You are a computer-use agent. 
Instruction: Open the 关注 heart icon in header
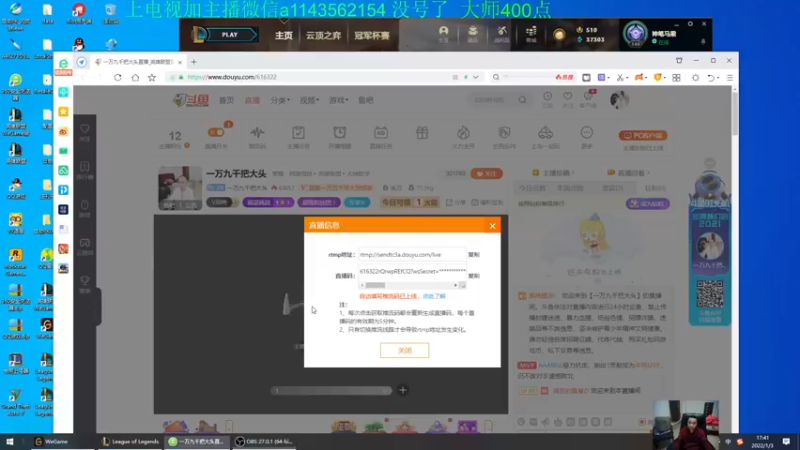click(x=567, y=96)
